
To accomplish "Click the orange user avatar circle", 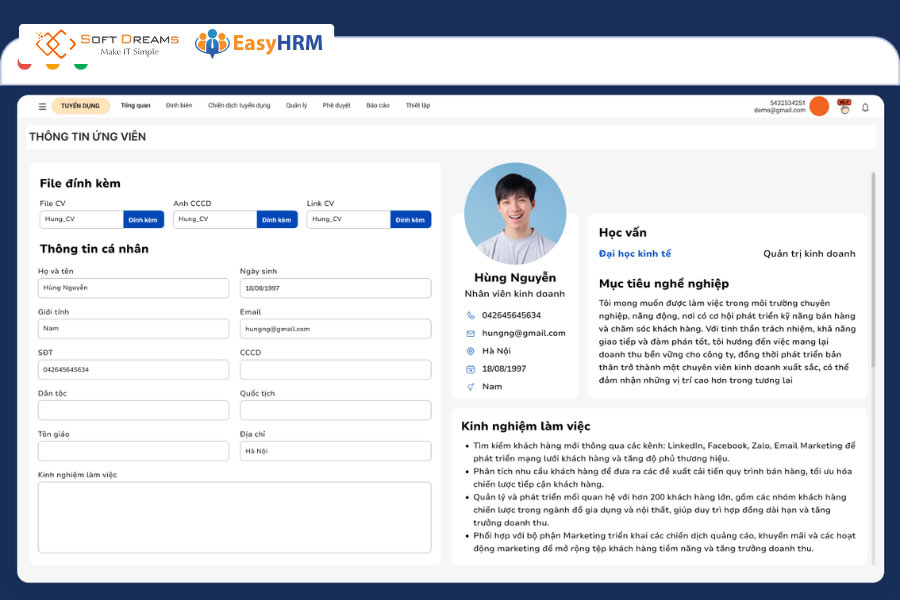I will coord(819,107).
